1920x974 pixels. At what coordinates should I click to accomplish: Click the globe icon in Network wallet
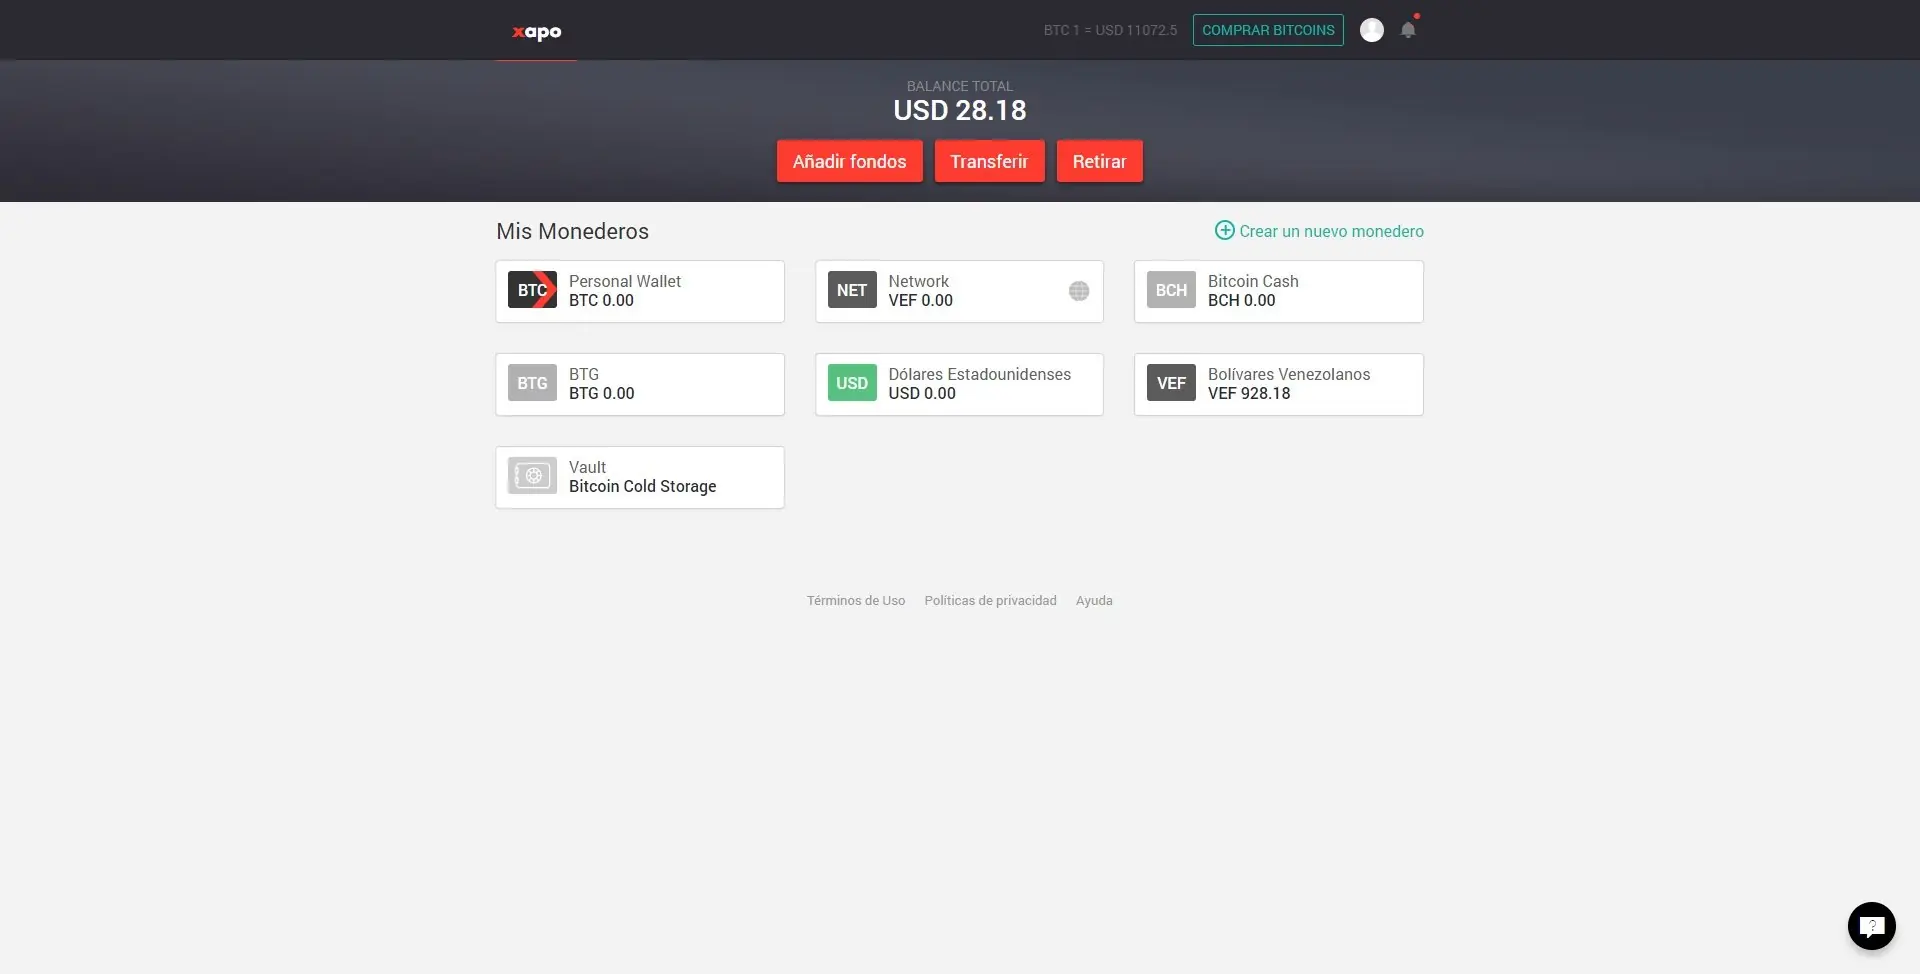coord(1079,291)
